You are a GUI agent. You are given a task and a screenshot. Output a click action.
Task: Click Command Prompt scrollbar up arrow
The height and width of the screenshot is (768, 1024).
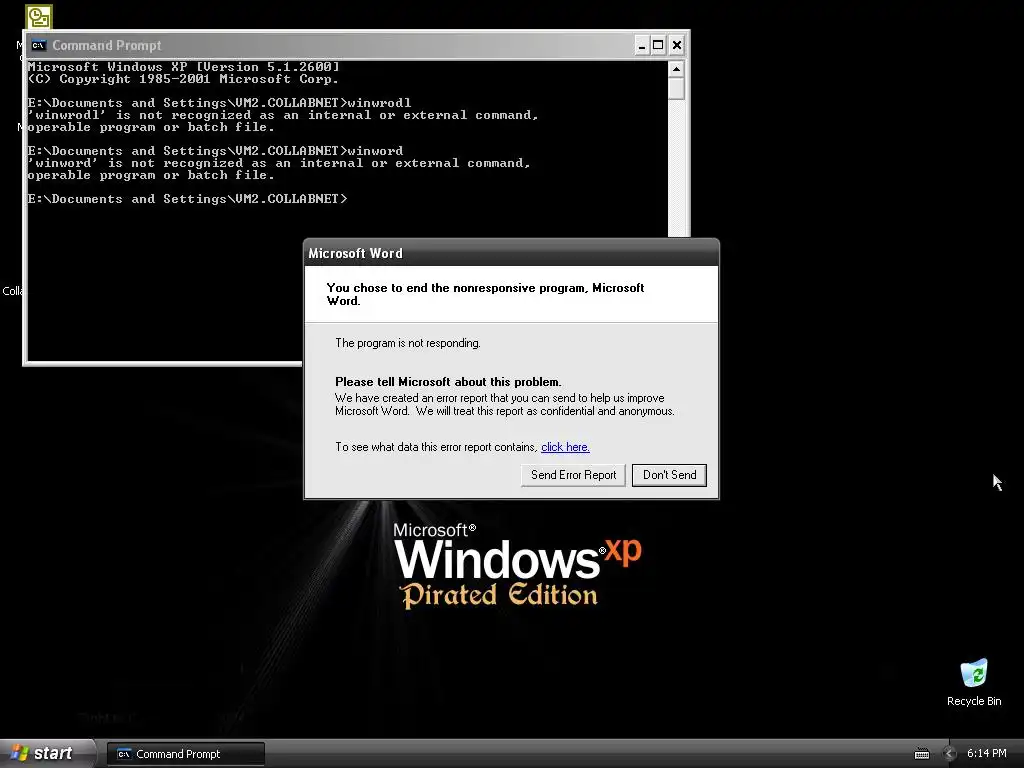[x=677, y=69]
